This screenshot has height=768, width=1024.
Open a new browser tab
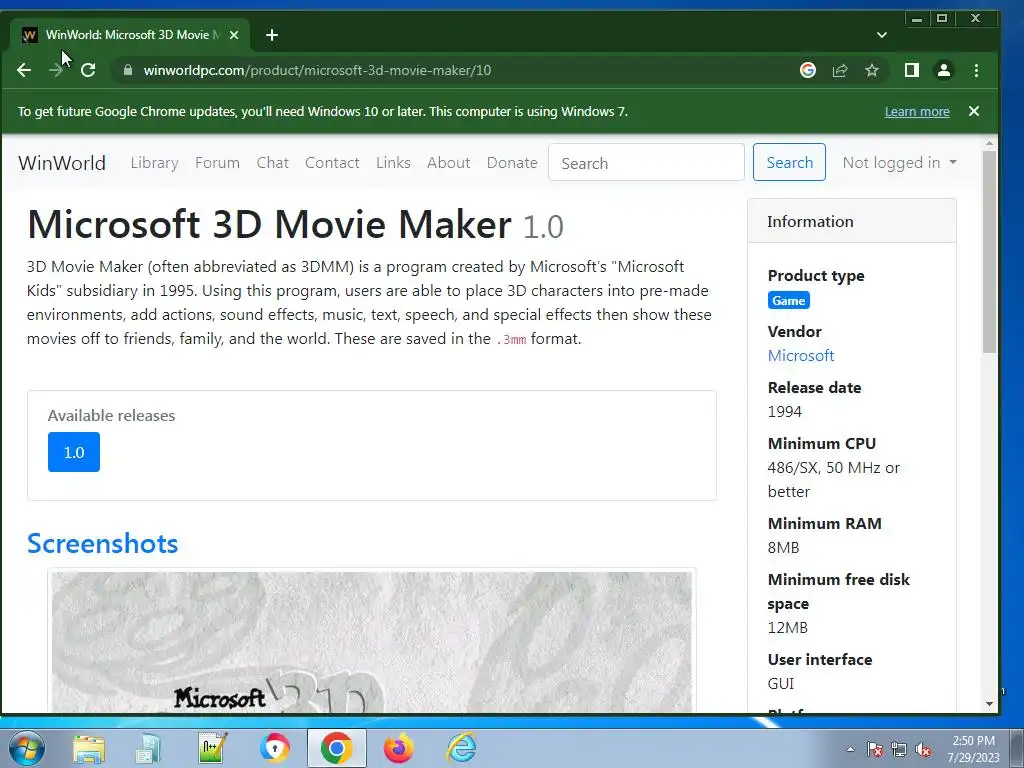coord(272,35)
